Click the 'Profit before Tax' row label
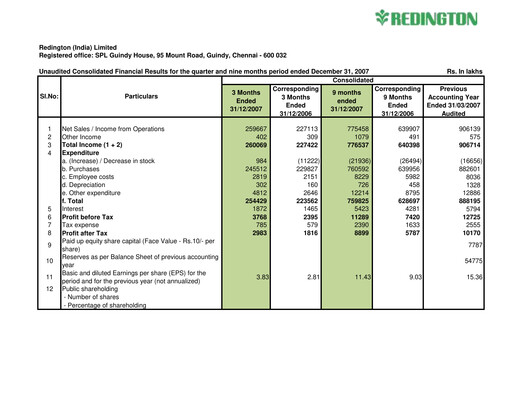 click(87, 217)
